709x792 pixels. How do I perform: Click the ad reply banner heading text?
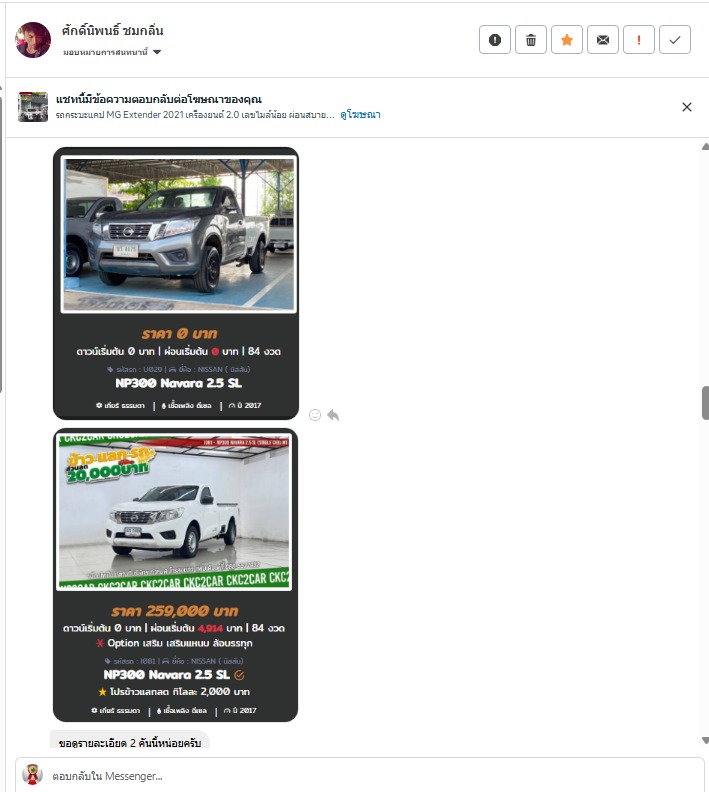pos(159,99)
